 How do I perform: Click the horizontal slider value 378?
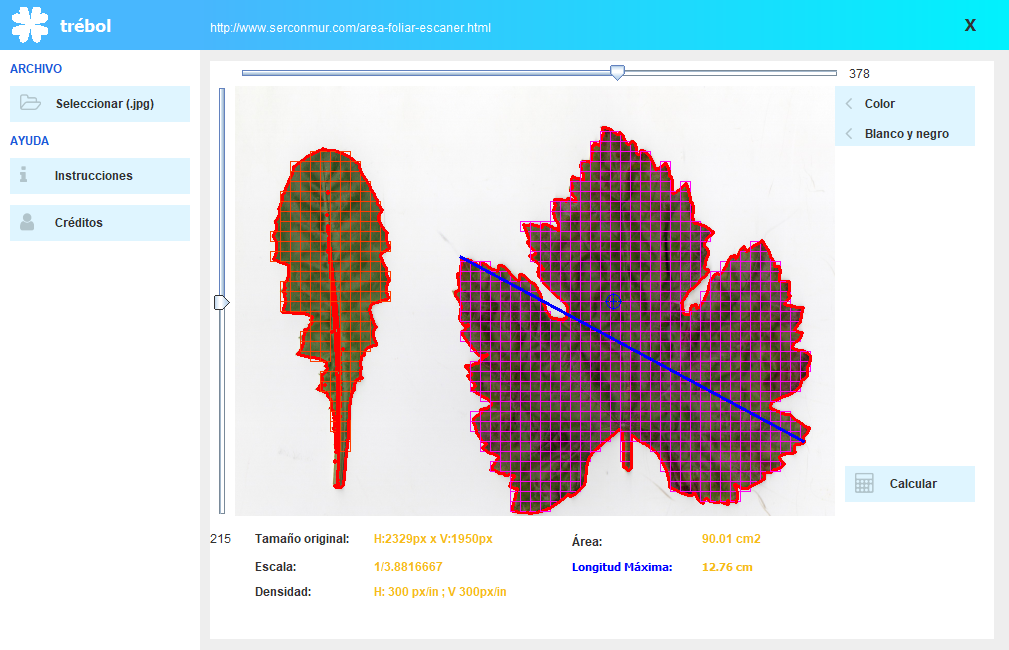(x=859, y=73)
